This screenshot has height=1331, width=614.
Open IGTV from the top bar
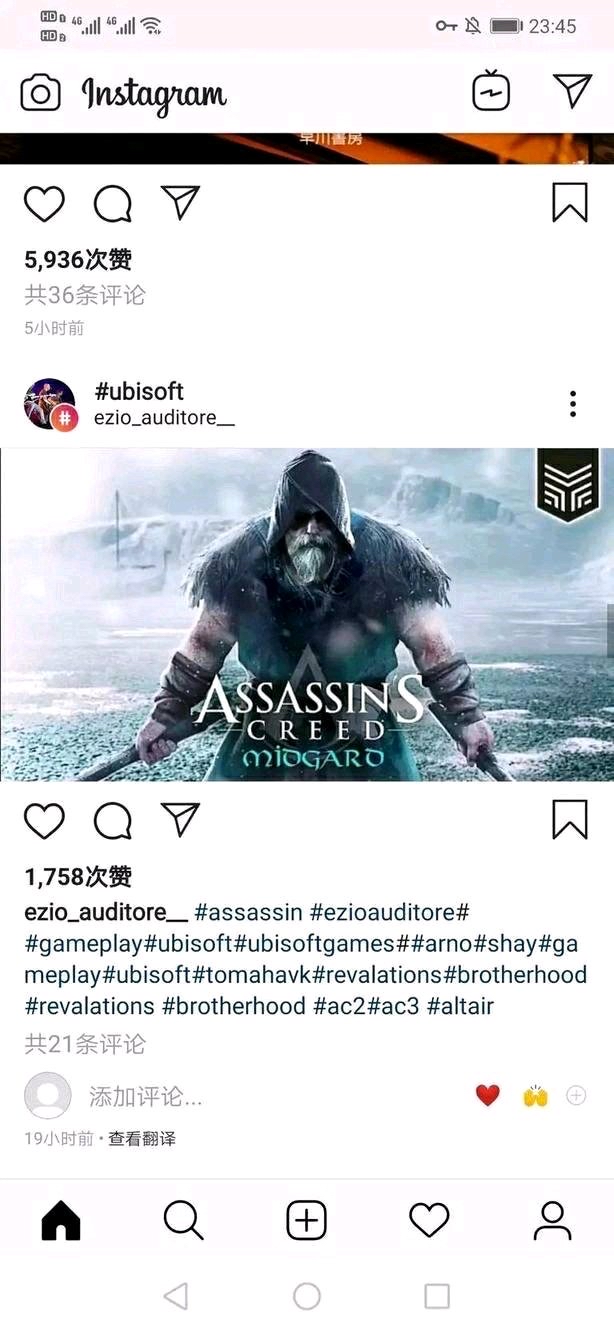(x=491, y=91)
